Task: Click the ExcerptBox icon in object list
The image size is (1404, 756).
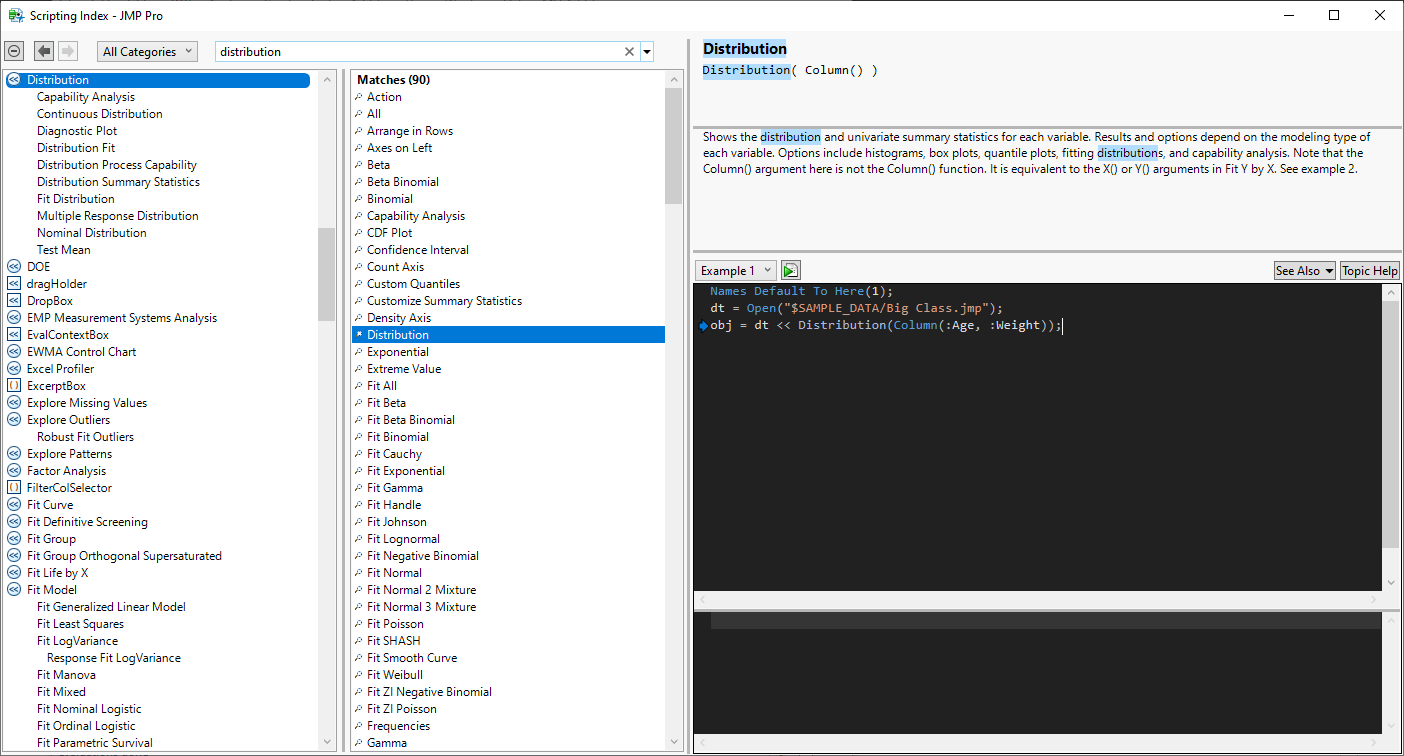Action: click(14, 386)
